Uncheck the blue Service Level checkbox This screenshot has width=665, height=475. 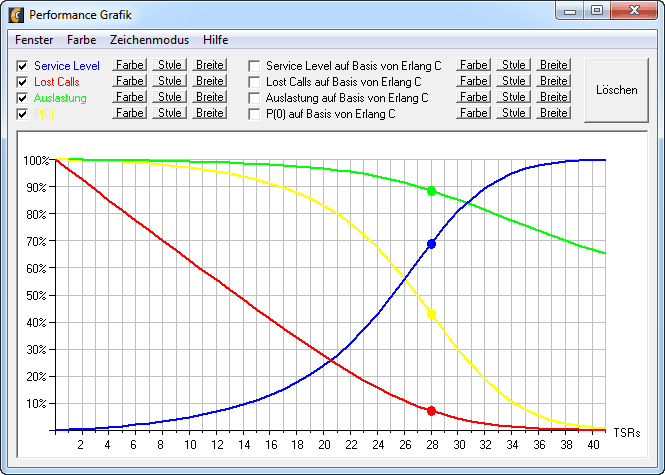point(22,66)
